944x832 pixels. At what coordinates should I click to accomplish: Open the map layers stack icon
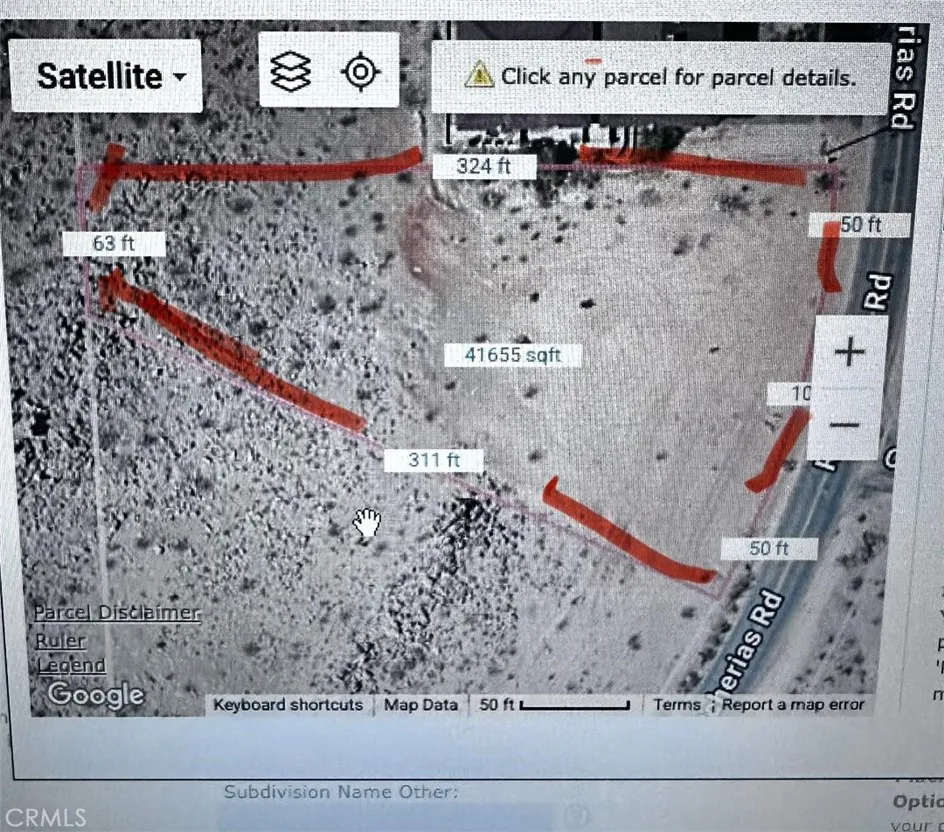290,72
